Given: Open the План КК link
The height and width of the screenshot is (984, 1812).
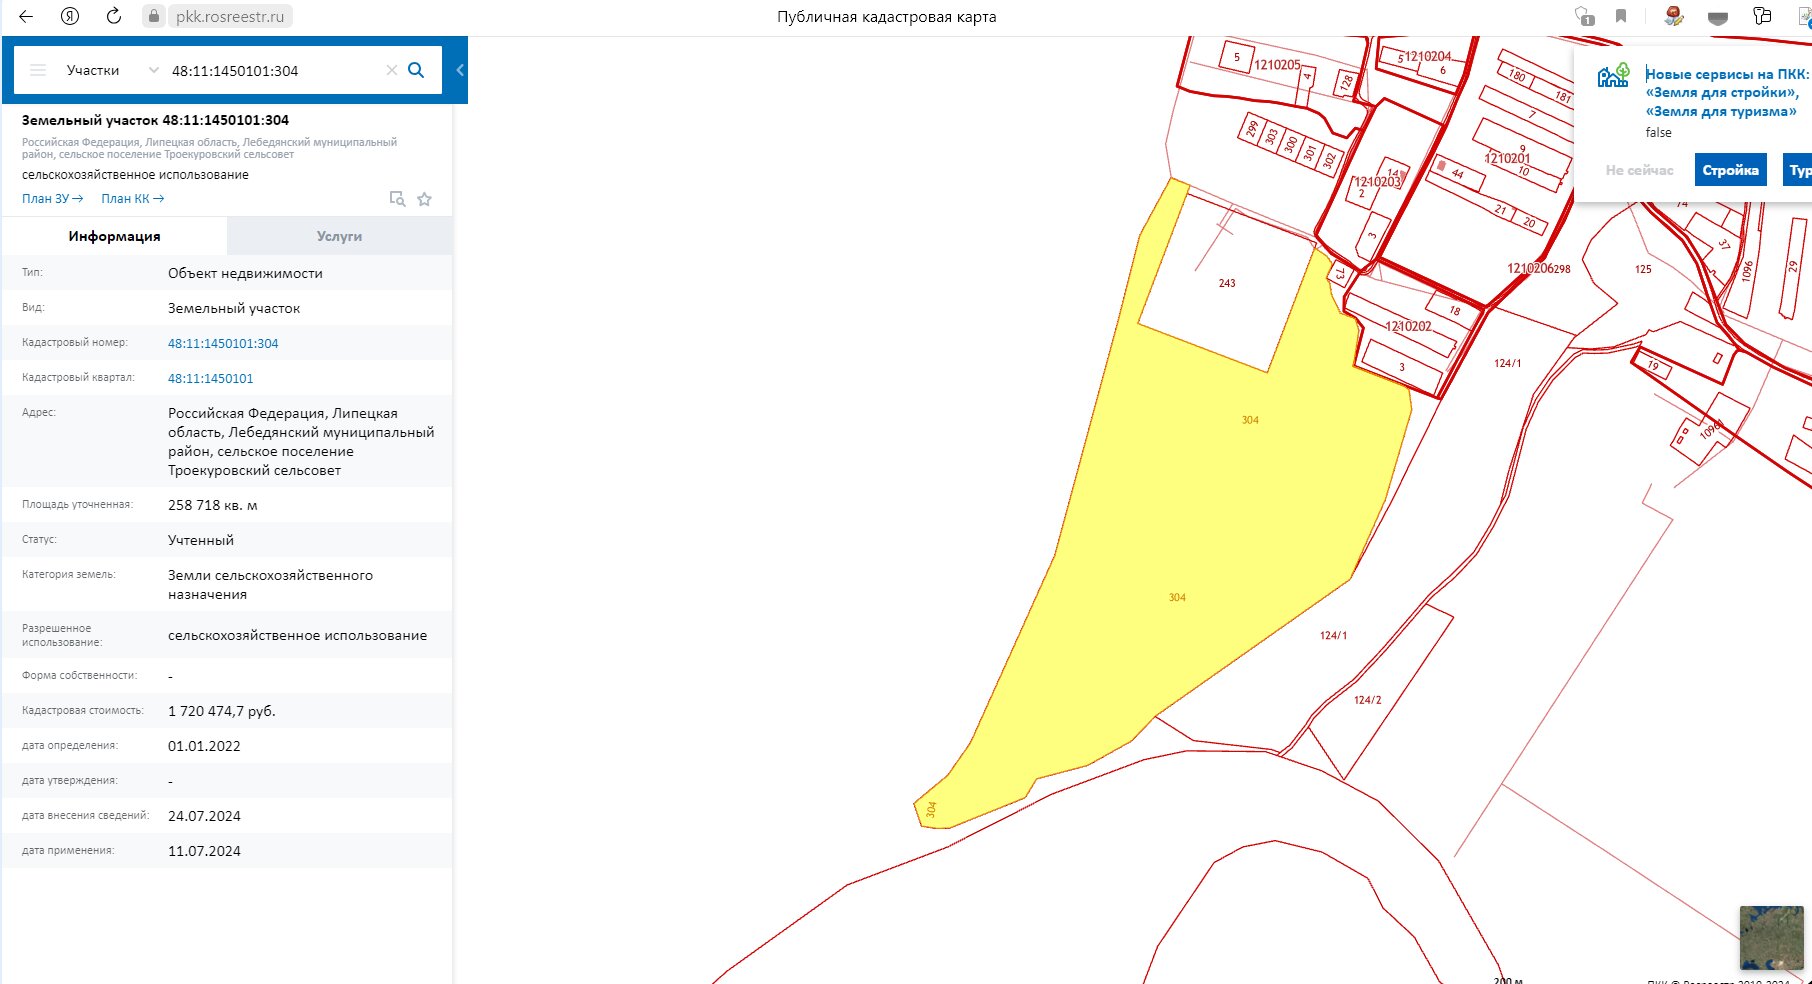Looking at the screenshot, I should click(132, 198).
